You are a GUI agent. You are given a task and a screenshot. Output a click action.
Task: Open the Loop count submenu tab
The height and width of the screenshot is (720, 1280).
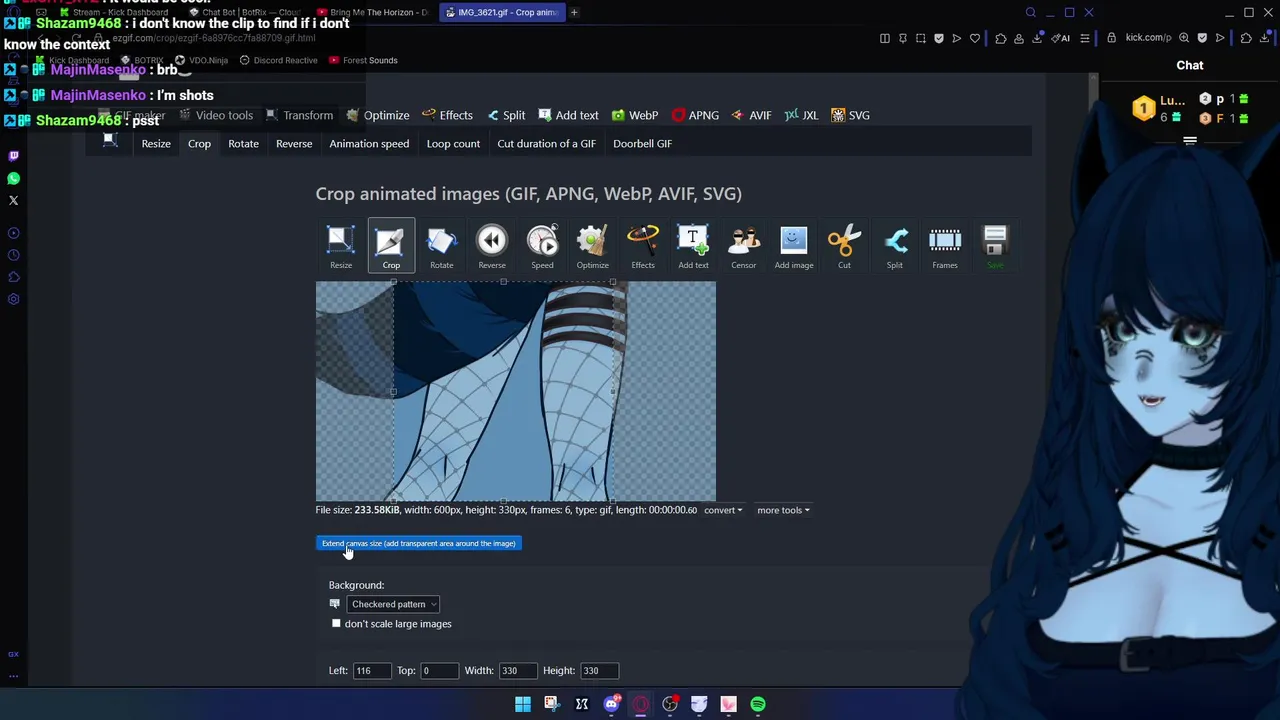453,143
